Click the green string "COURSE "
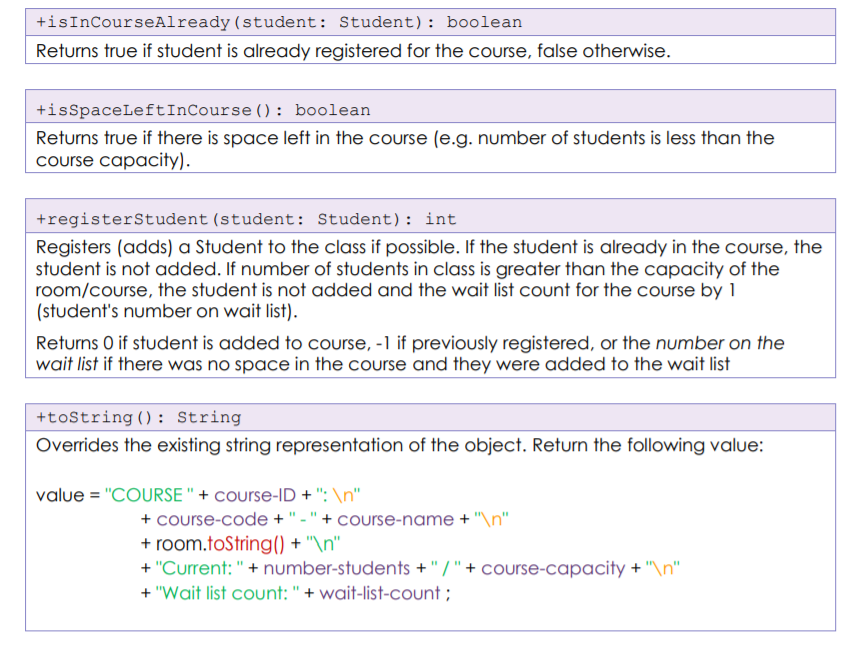This screenshot has width=855, height=650. (x=149, y=495)
